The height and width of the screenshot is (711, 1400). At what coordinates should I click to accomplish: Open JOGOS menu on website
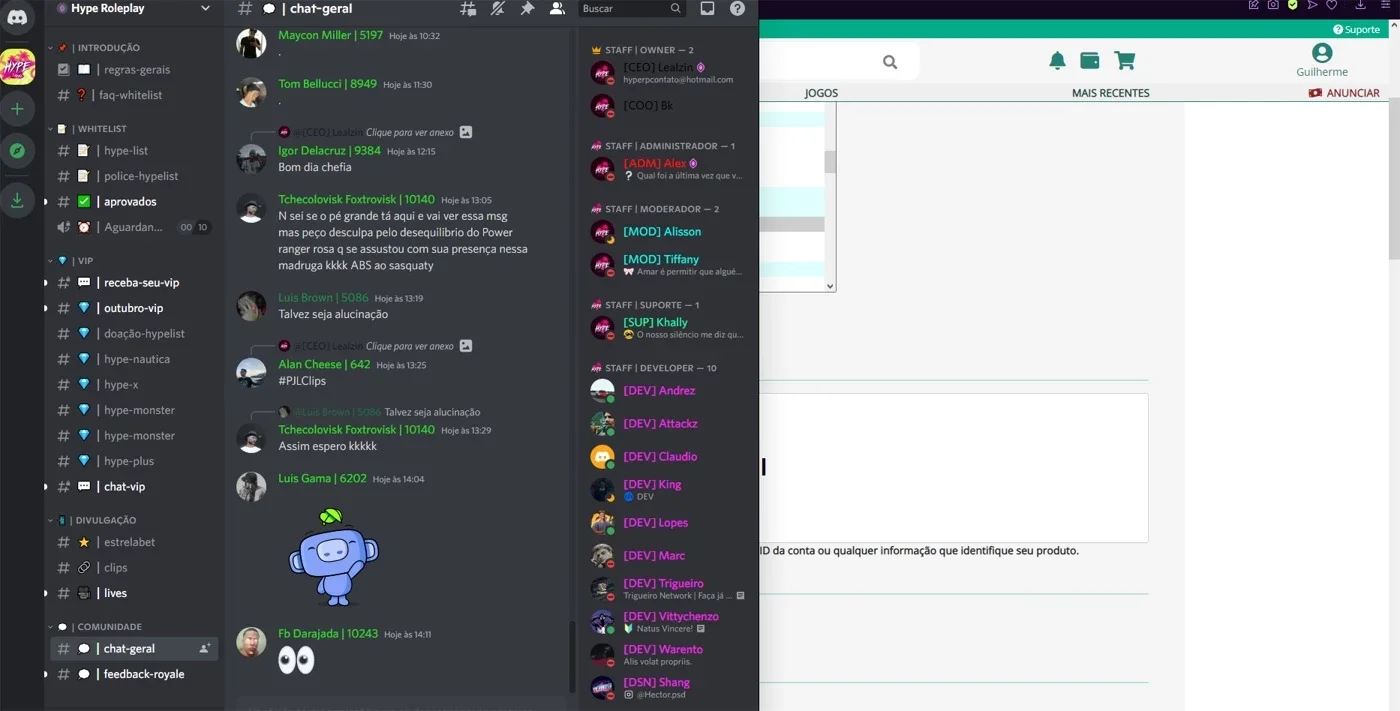click(x=821, y=93)
